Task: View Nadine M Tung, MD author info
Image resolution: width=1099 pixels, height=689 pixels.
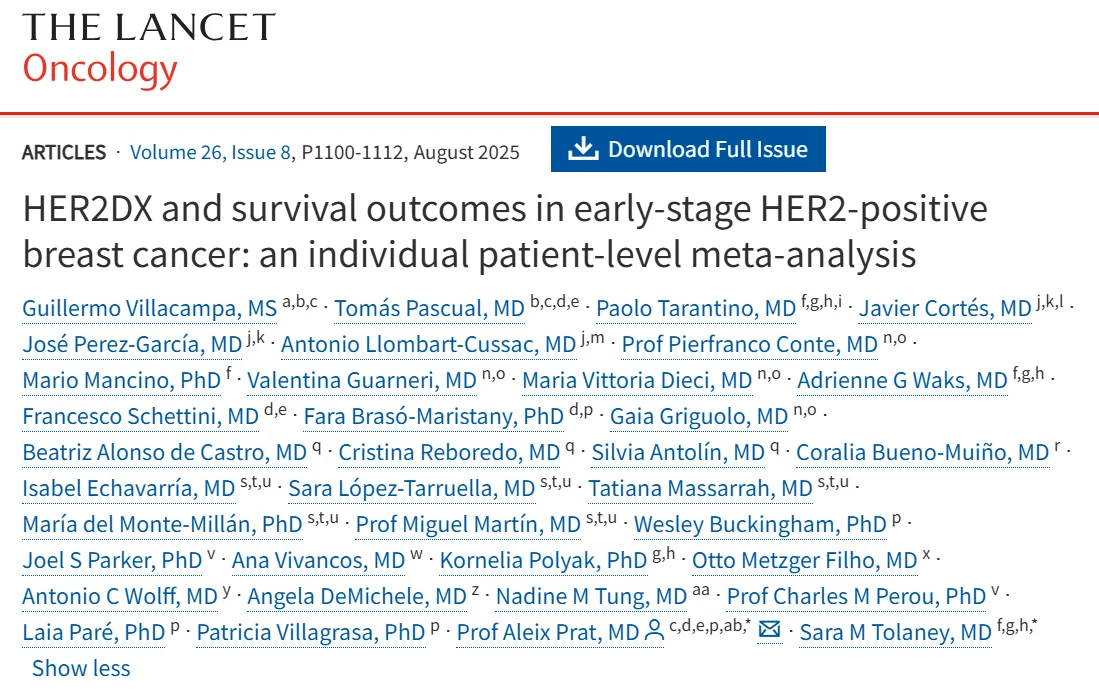Action: 591,597
